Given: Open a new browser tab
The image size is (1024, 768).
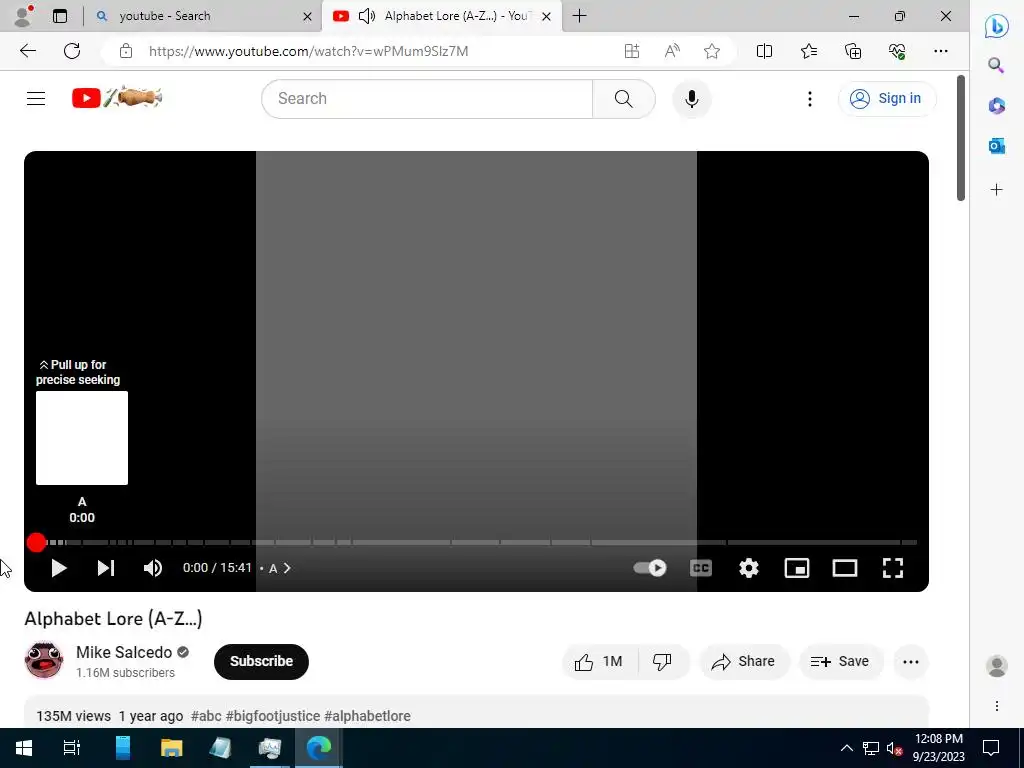Looking at the screenshot, I should [579, 16].
